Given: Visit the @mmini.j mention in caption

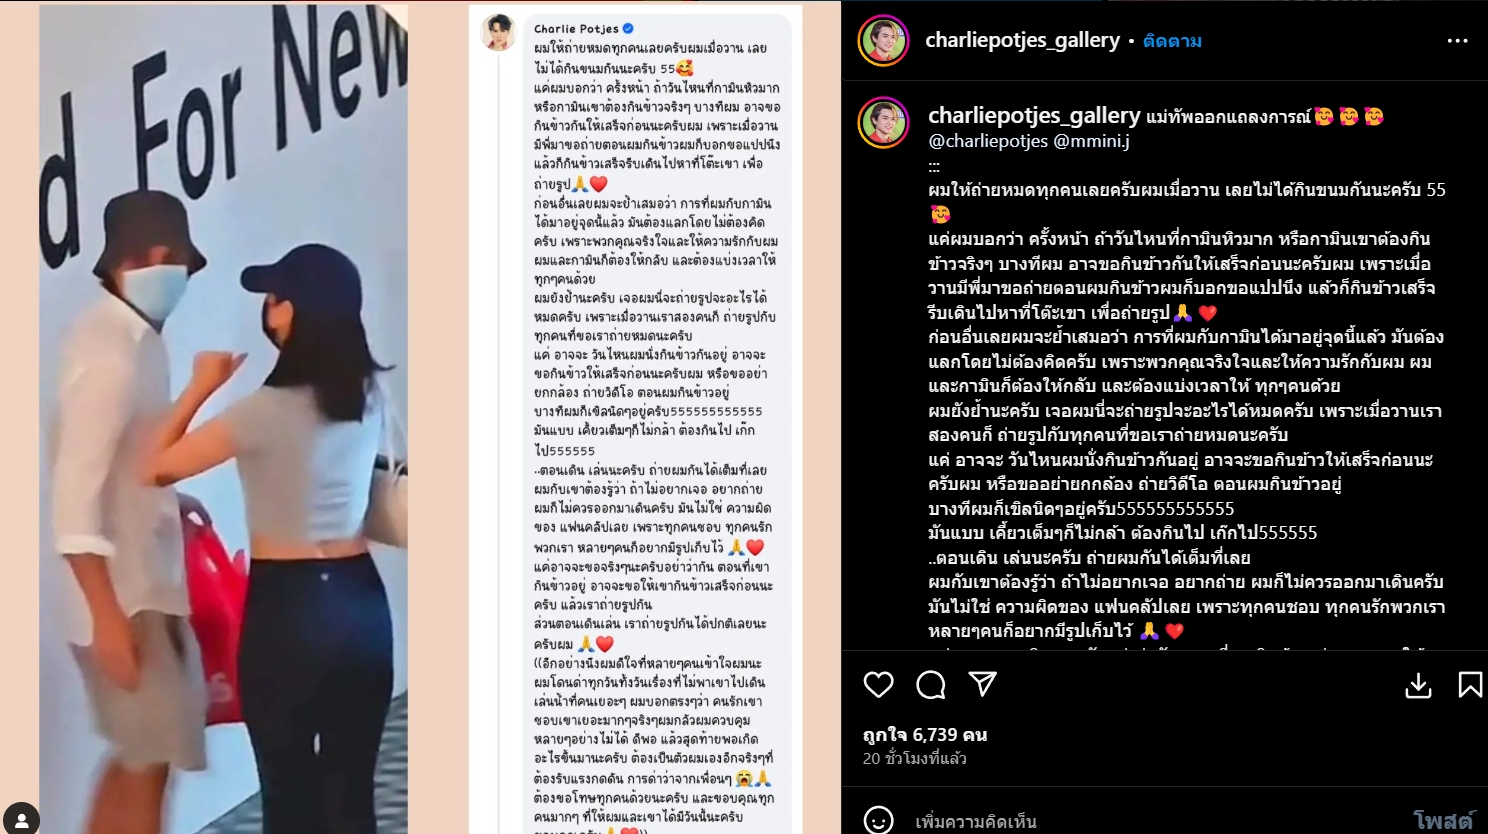Looking at the screenshot, I should [1092, 141].
